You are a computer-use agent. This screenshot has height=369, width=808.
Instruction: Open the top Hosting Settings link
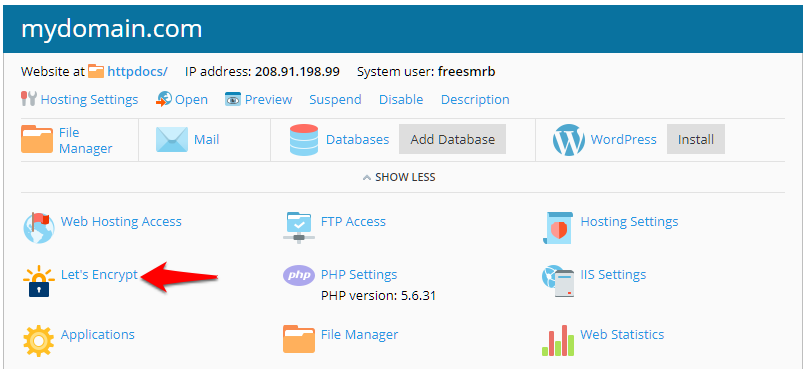pyautogui.click(x=89, y=99)
